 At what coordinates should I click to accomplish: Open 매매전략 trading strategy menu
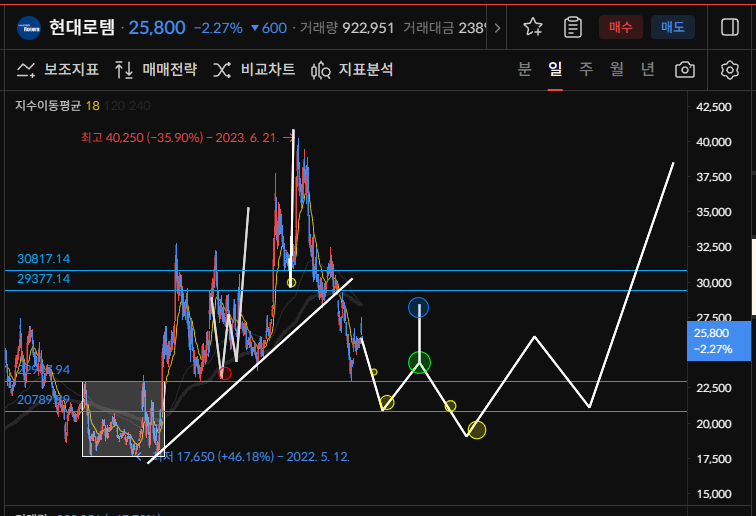pos(156,70)
